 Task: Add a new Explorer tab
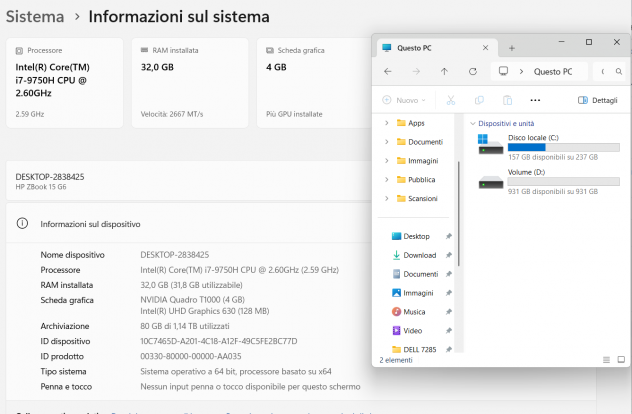511,48
